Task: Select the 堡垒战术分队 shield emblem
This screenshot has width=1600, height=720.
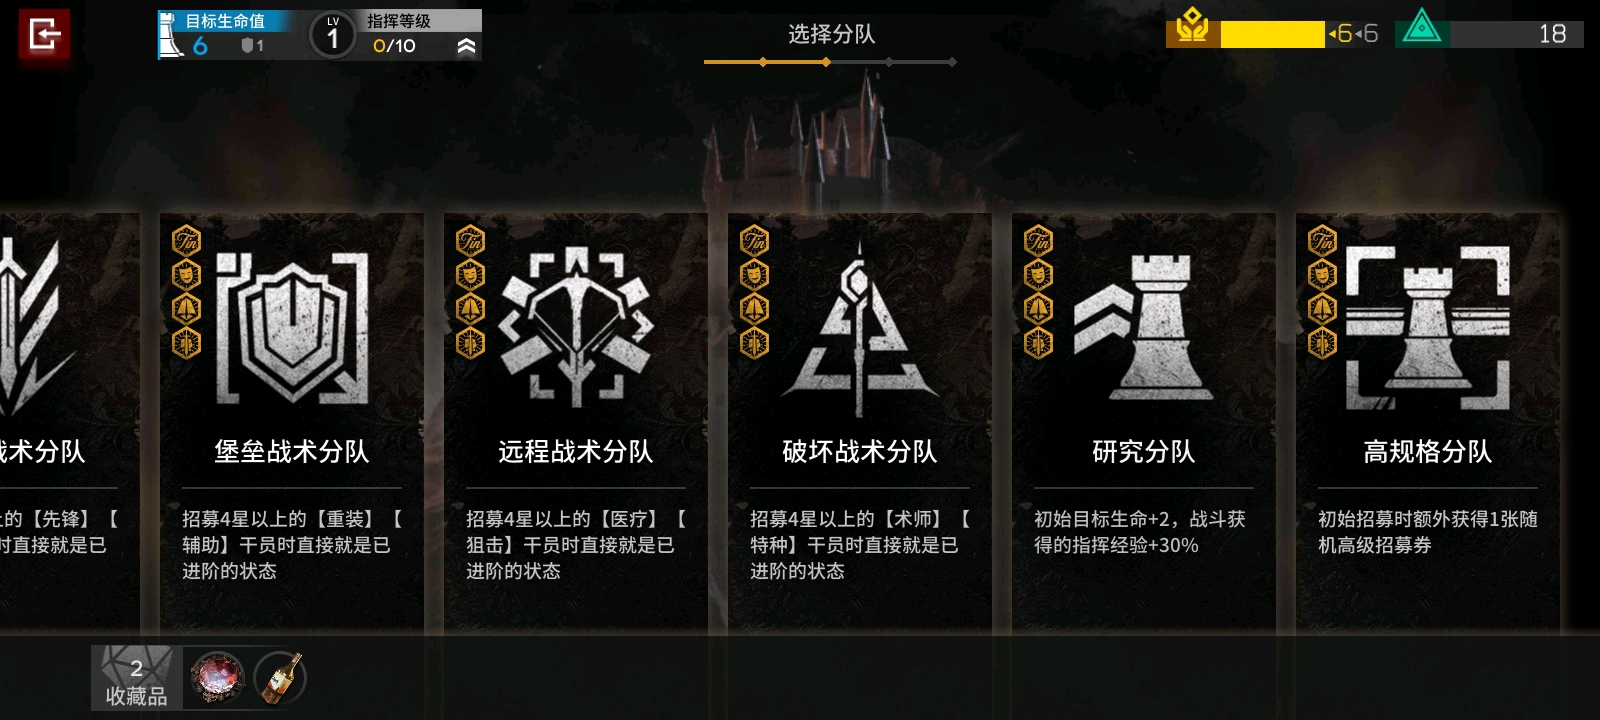Action: pyautogui.click(x=292, y=326)
